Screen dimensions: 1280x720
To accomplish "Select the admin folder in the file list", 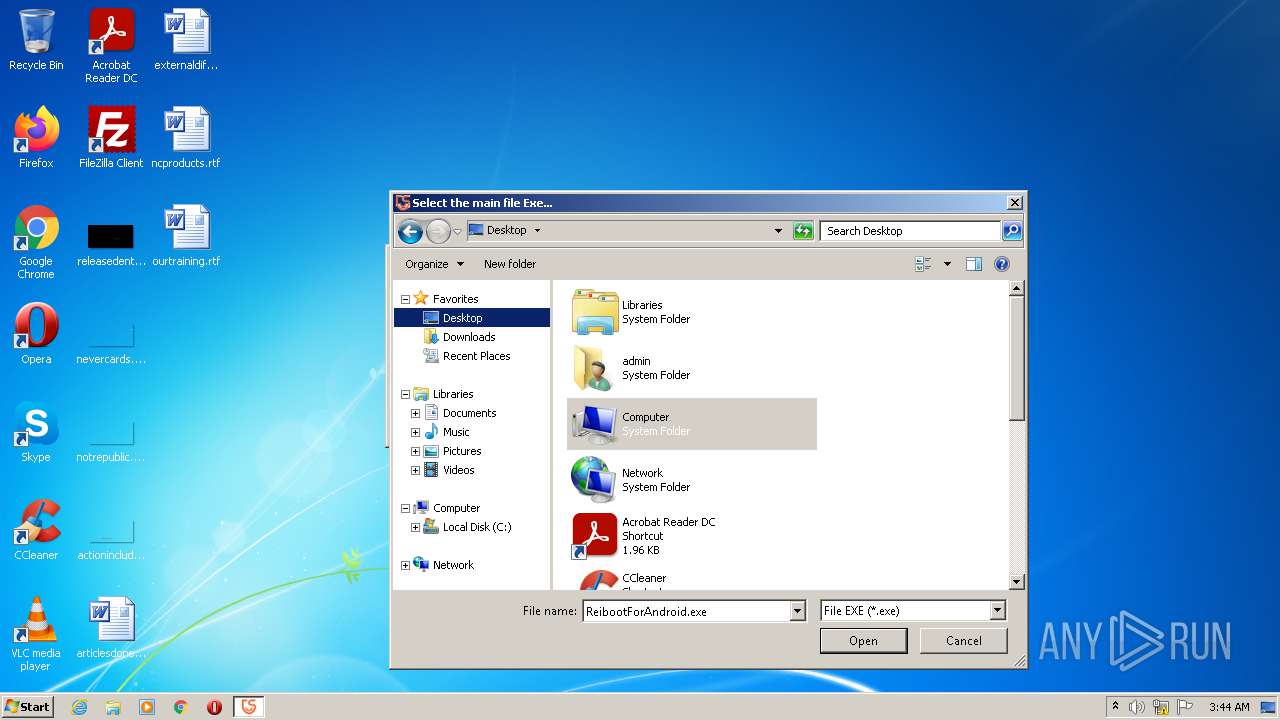I will pyautogui.click(x=692, y=368).
